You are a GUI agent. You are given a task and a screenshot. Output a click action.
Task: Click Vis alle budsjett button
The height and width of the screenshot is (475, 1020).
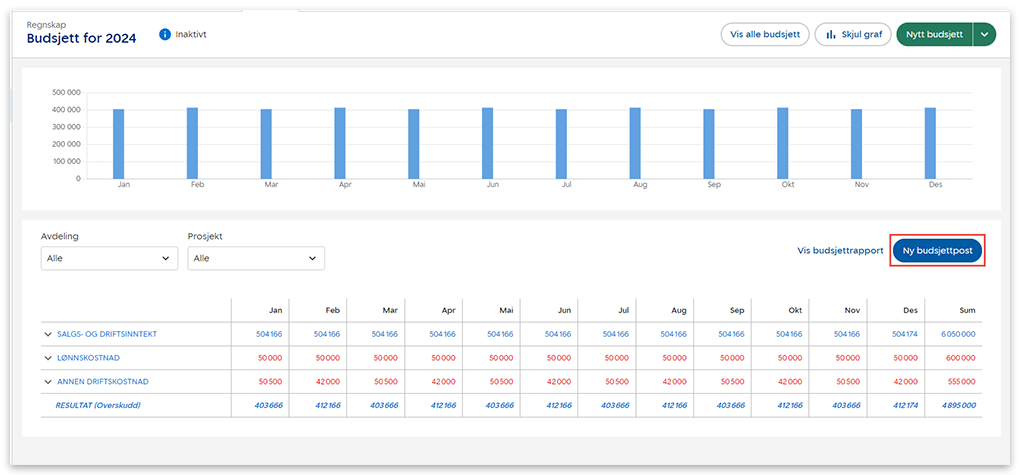coord(765,35)
